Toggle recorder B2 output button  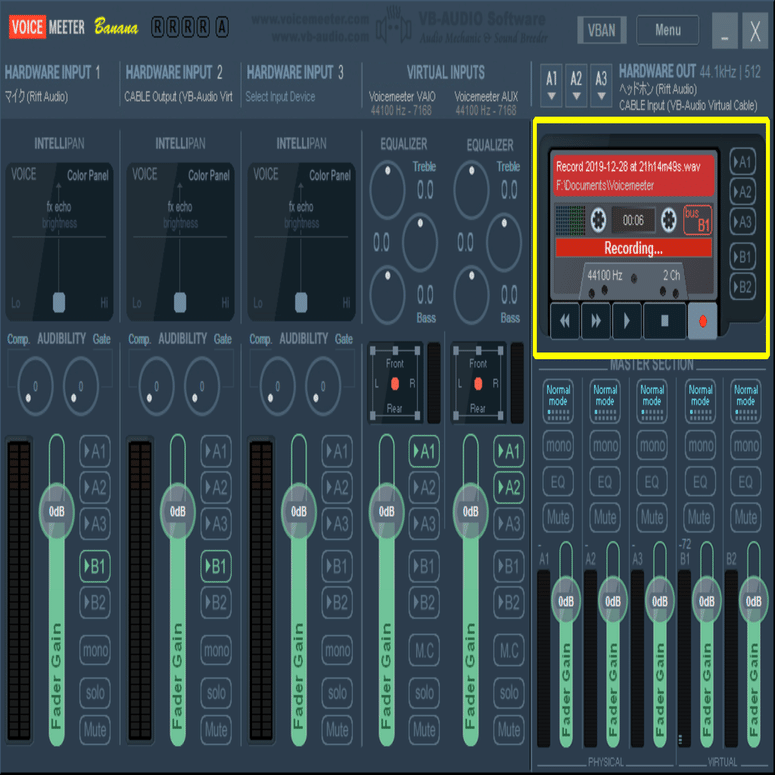742,287
